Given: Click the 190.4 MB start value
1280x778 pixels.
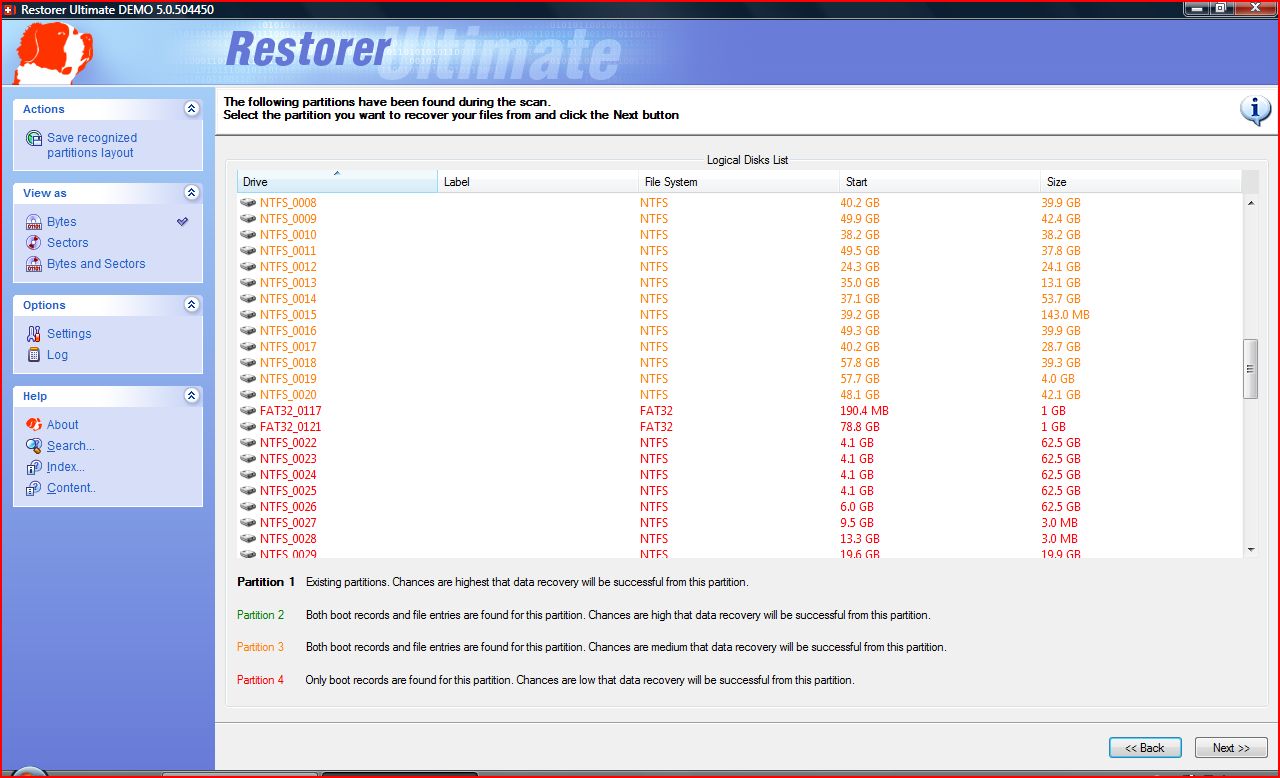Looking at the screenshot, I should [x=864, y=411].
